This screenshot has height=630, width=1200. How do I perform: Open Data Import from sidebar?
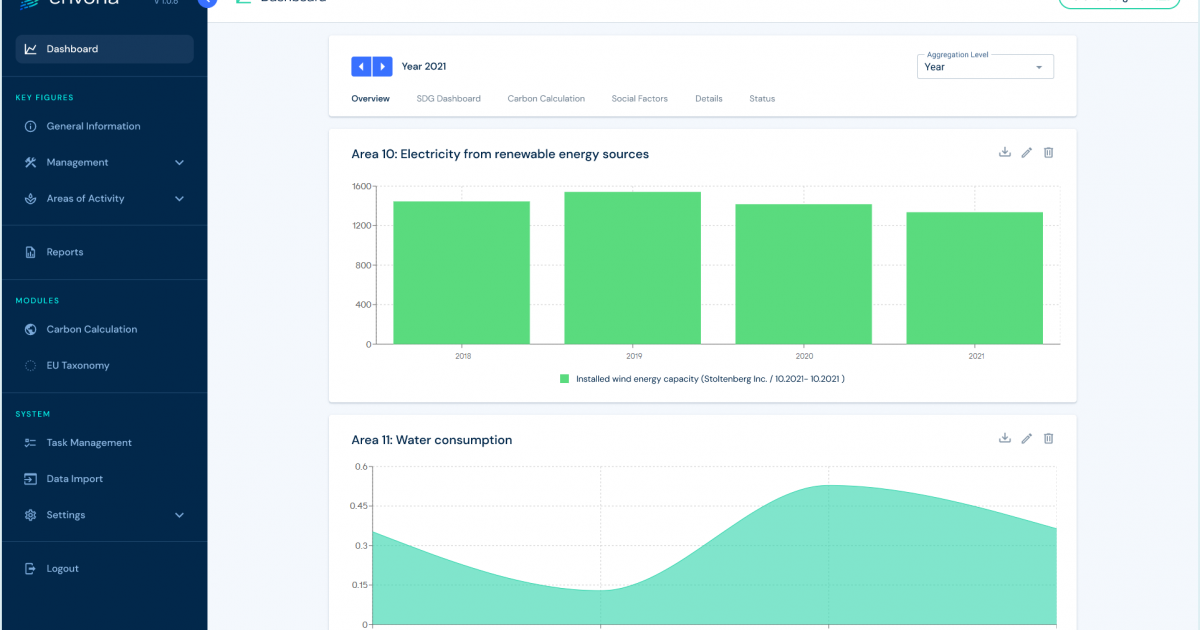74,479
